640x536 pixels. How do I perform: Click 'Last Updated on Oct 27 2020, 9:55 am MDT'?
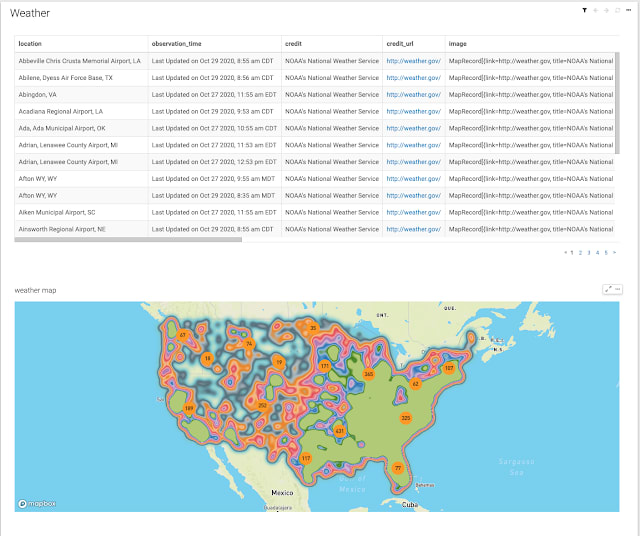(x=213, y=178)
